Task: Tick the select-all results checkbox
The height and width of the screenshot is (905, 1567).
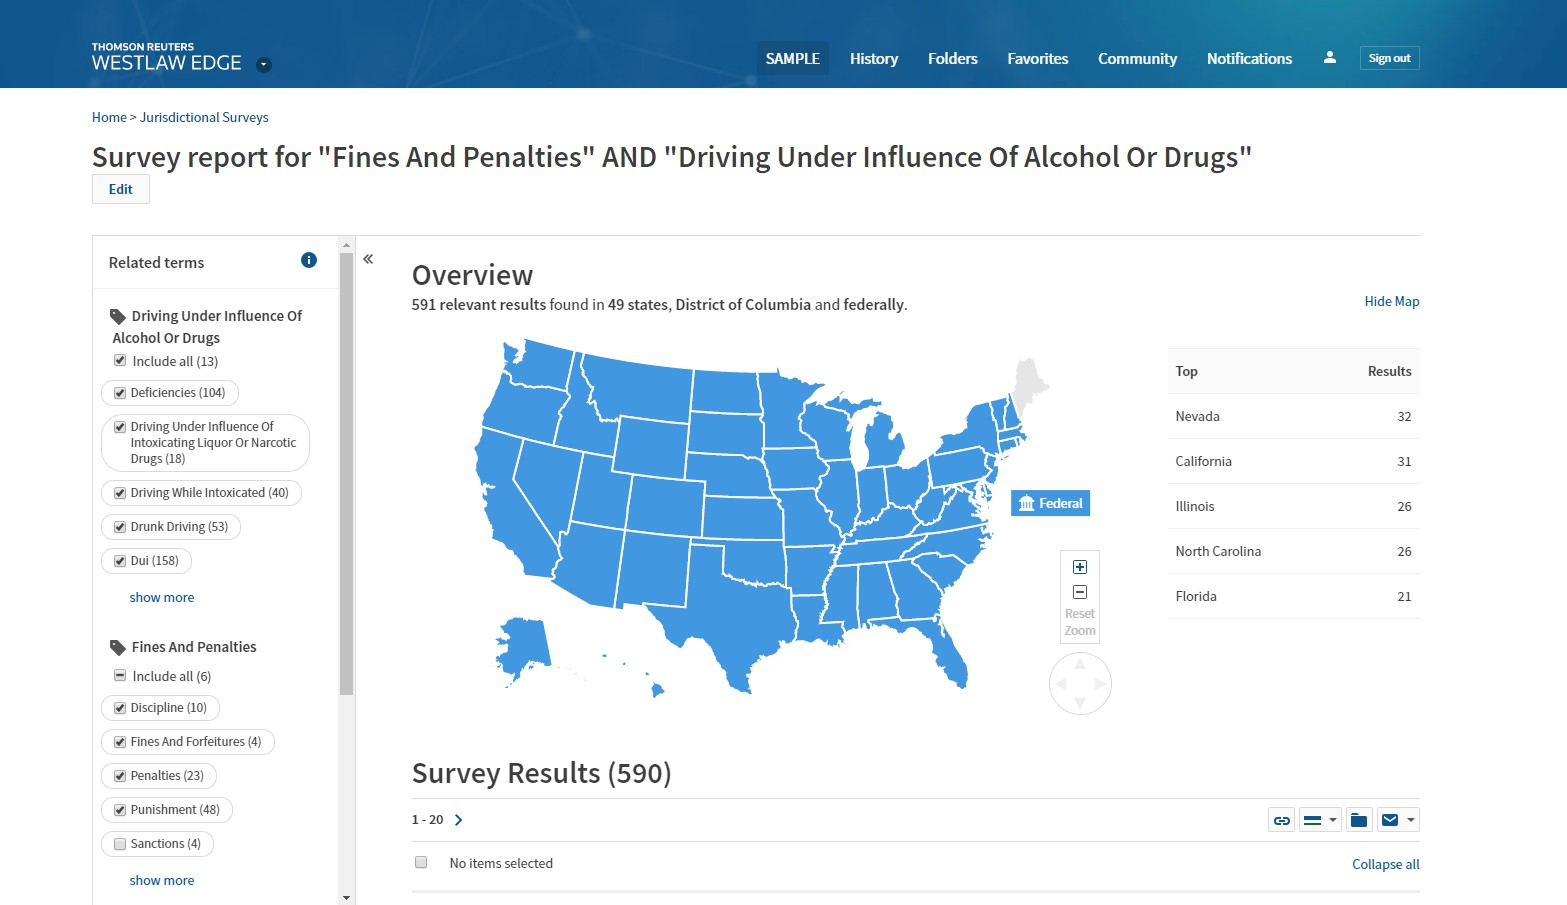Action: pyautogui.click(x=421, y=862)
